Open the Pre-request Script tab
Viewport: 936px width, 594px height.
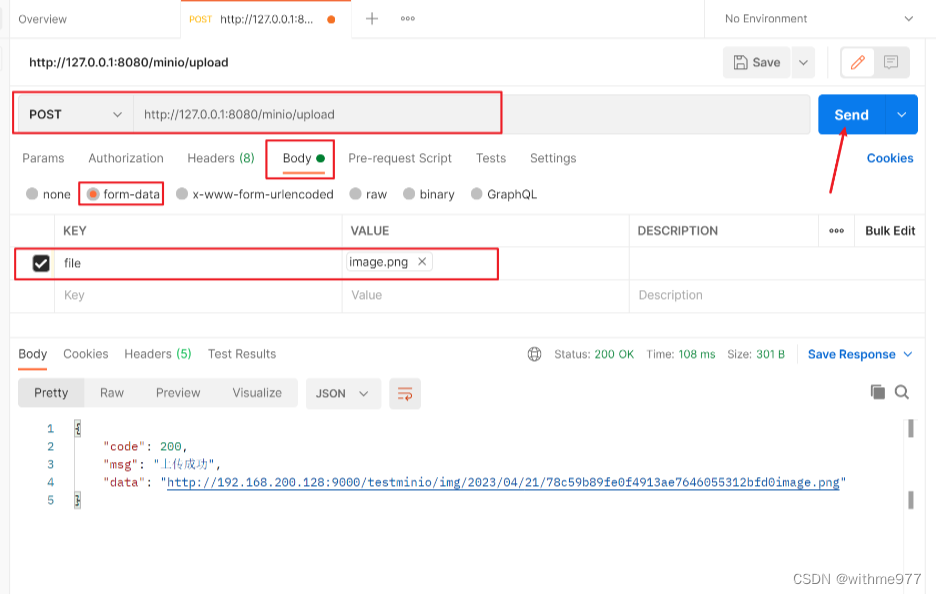[x=400, y=158]
